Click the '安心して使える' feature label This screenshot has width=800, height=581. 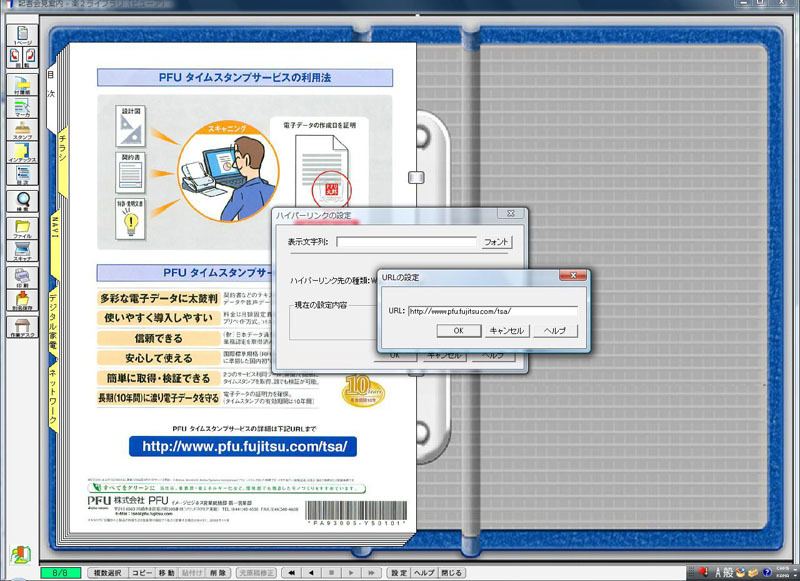point(158,358)
